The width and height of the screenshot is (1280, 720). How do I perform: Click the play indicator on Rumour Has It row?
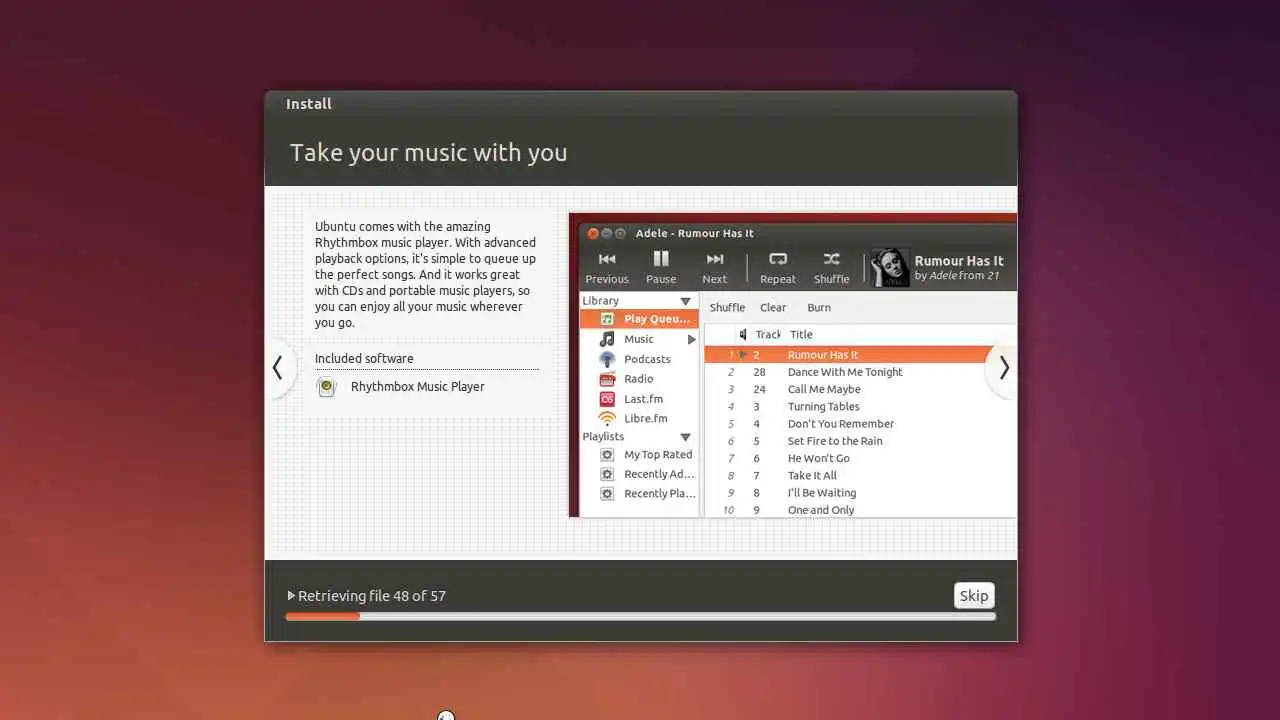[x=743, y=355]
